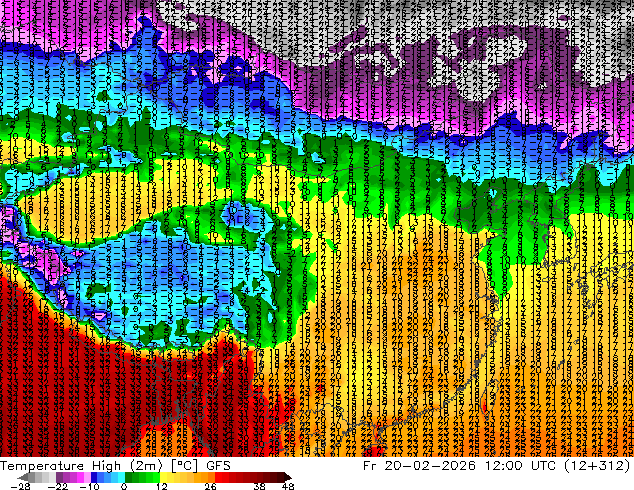Image resolution: width=634 pixels, height=490 pixels.
Task: Pick the bright red swatch above 26
Action: coord(218,477)
